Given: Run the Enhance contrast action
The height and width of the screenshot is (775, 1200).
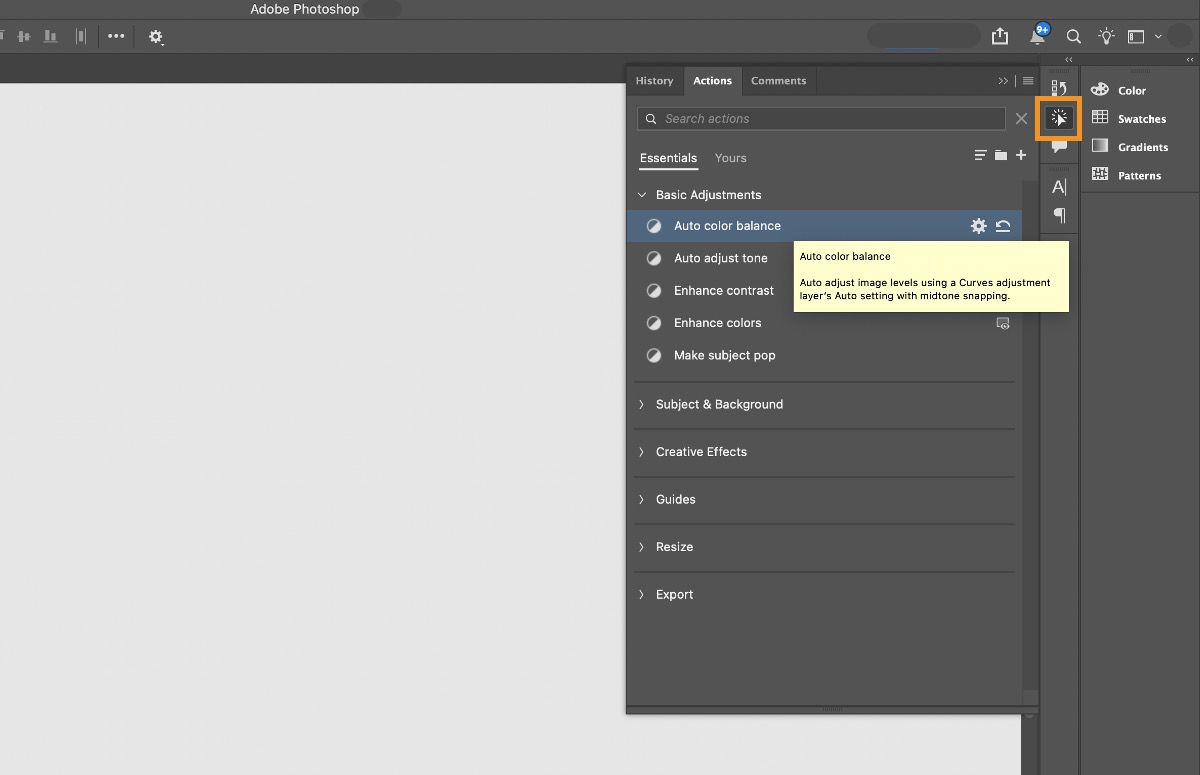Looking at the screenshot, I should click(x=723, y=291).
